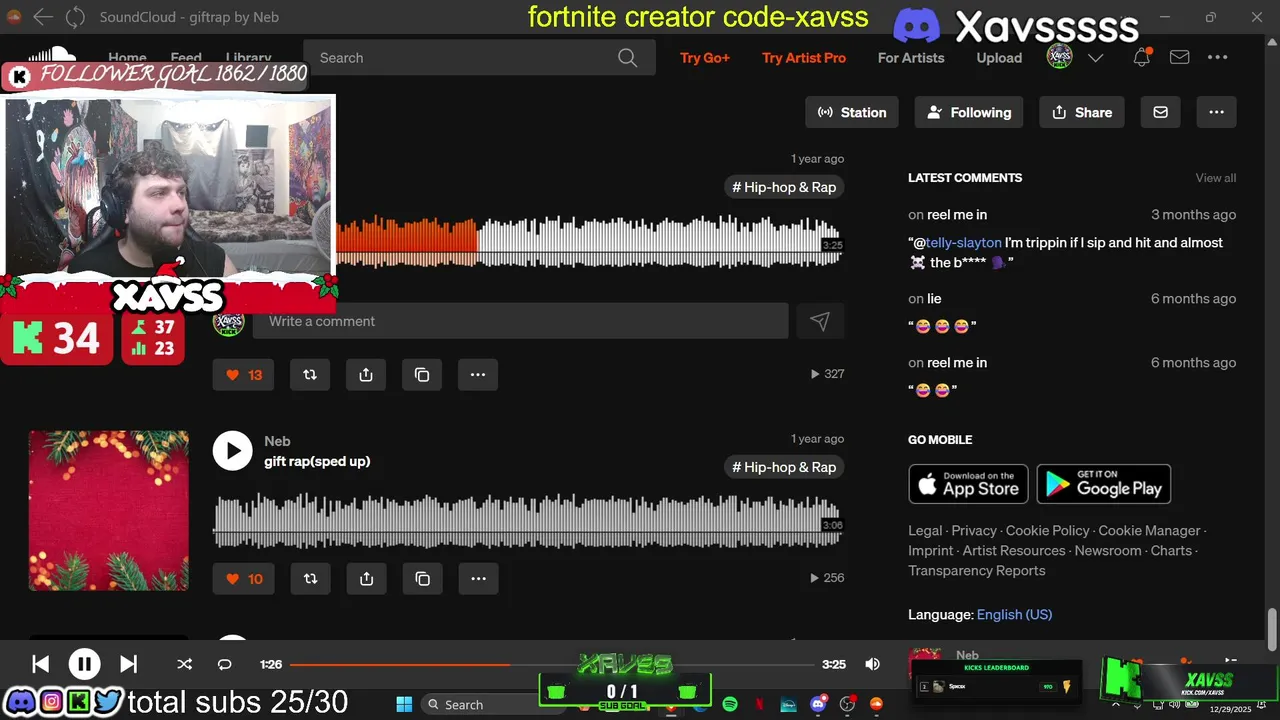This screenshot has height=720, width=1280.
Task: Filter by first track's Hip-hop & Rap tag
Action: (784, 187)
